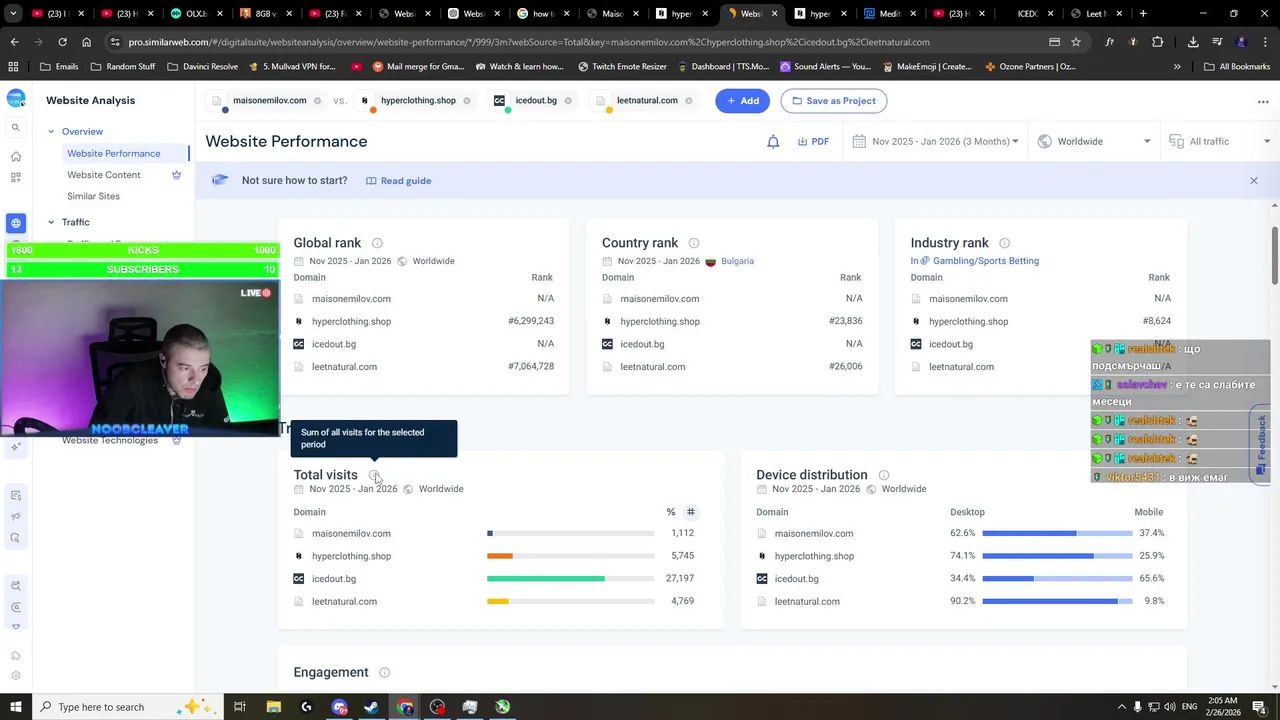Remove hyperclothing.shop from comparison

pyautogui.click(x=466, y=101)
